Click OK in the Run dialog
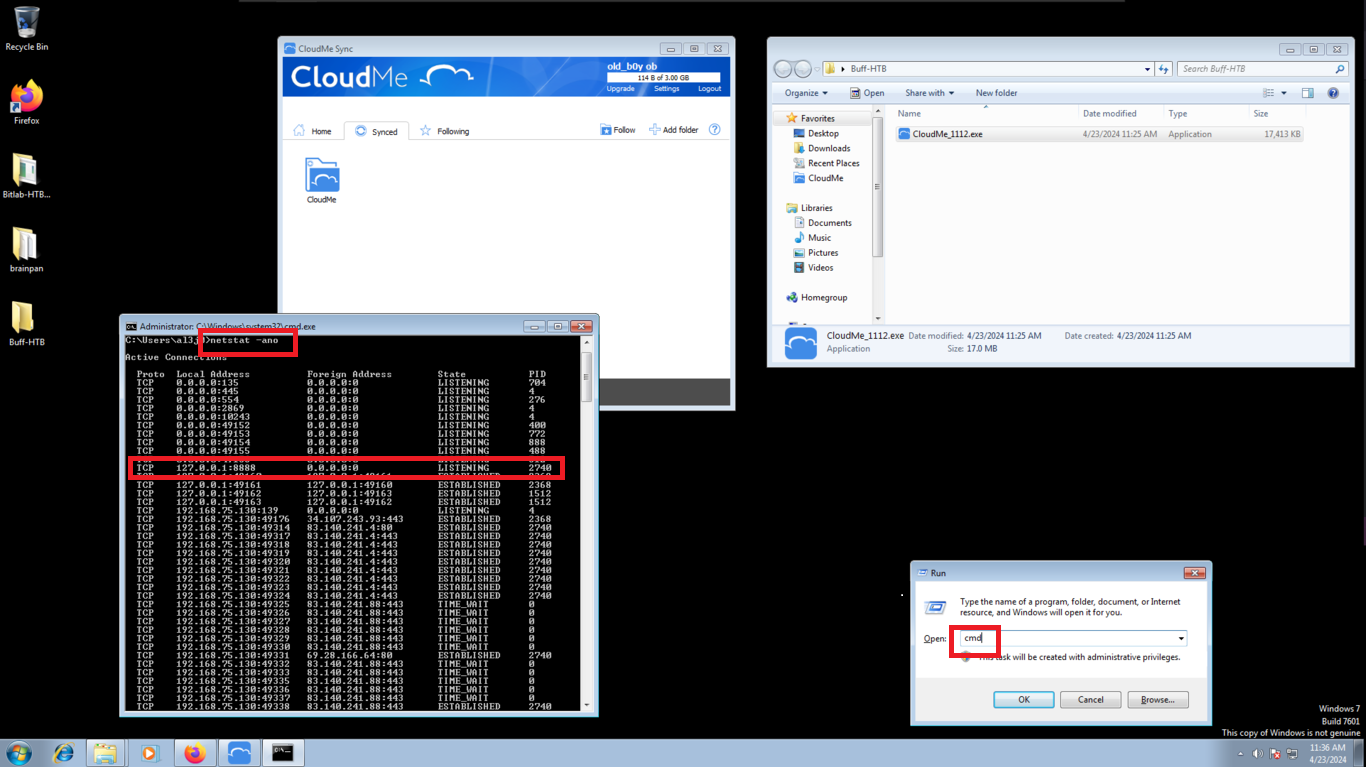 [x=1023, y=699]
